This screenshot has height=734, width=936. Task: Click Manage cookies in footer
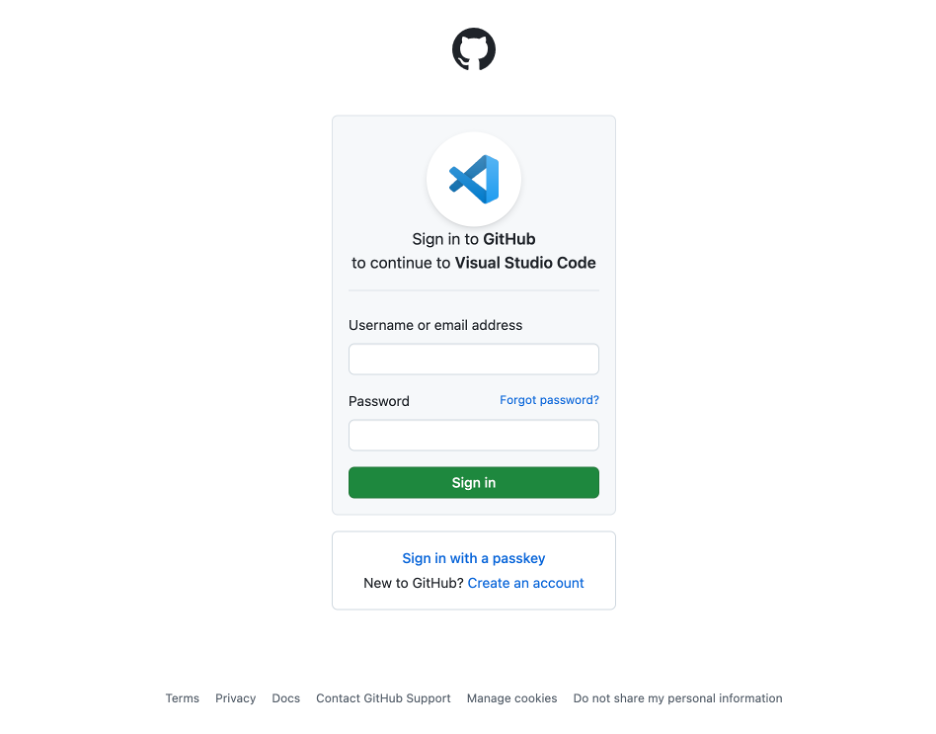[x=512, y=698]
